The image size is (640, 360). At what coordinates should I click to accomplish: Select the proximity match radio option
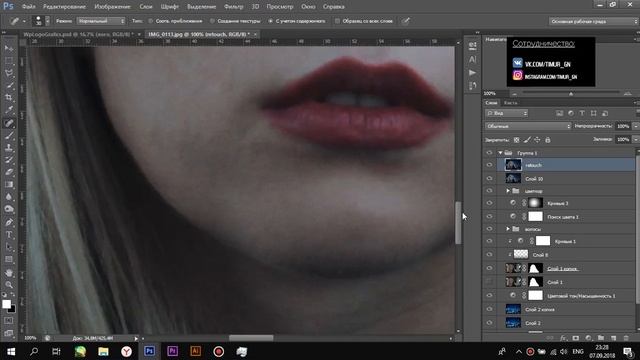click(x=151, y=21)
